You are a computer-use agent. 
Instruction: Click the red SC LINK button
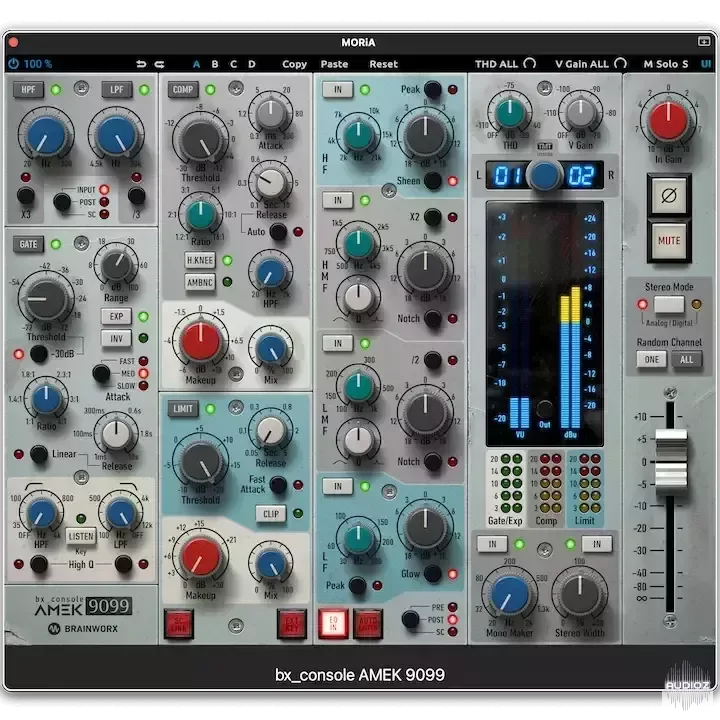179,624
